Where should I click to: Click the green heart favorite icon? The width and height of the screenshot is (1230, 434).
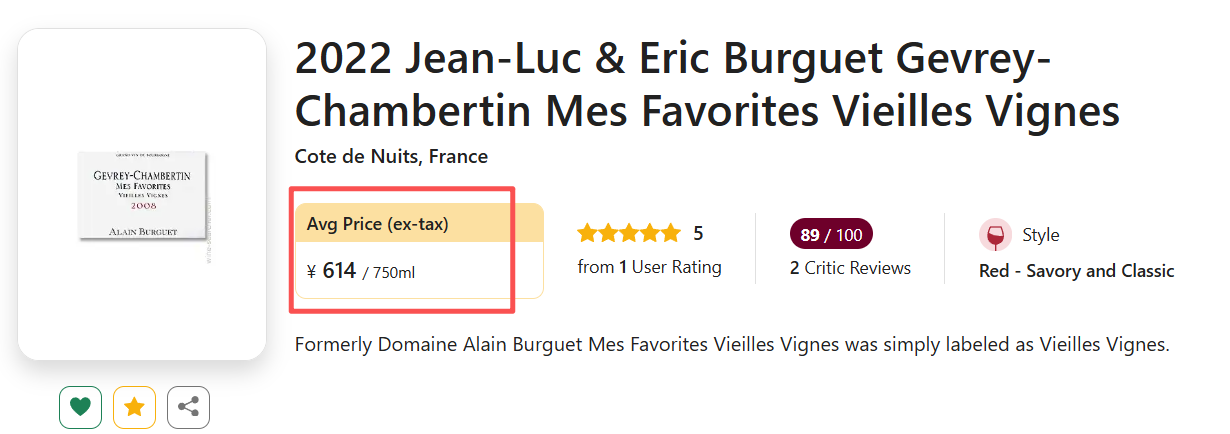tap(81, 407)
